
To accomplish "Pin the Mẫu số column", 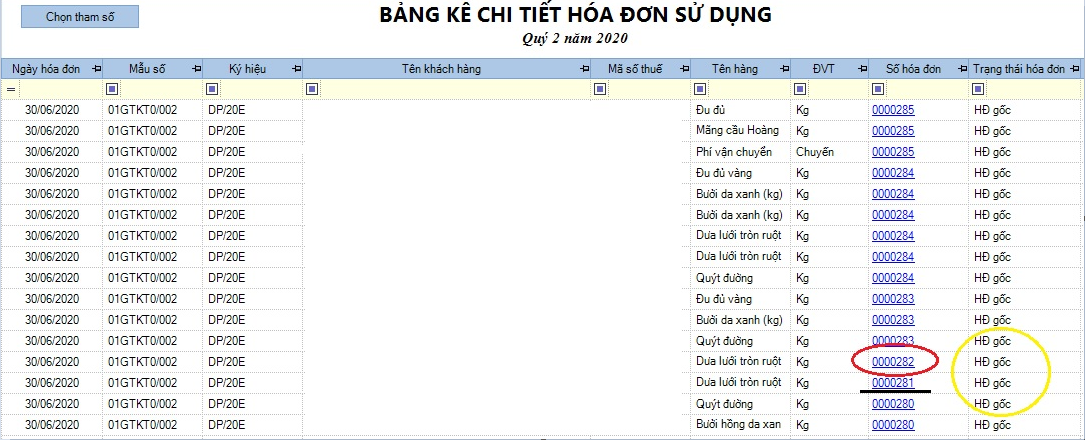I will click(x=195, y=69).
